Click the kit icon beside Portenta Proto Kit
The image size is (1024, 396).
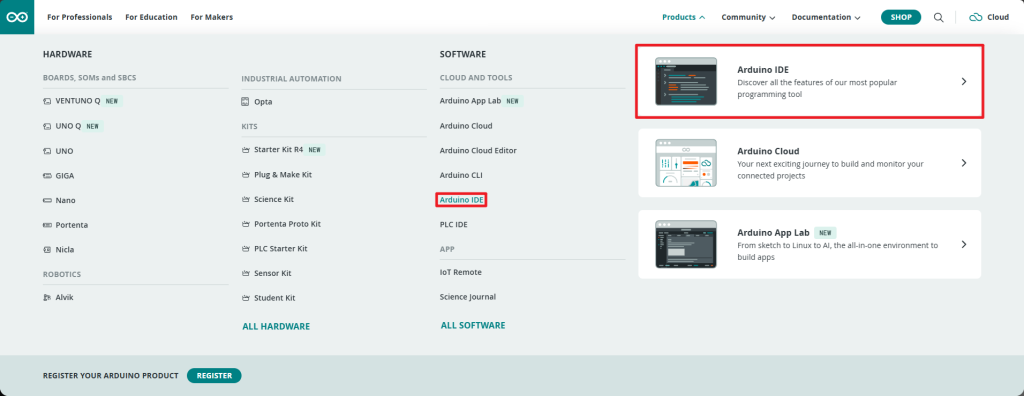point(246,224)
